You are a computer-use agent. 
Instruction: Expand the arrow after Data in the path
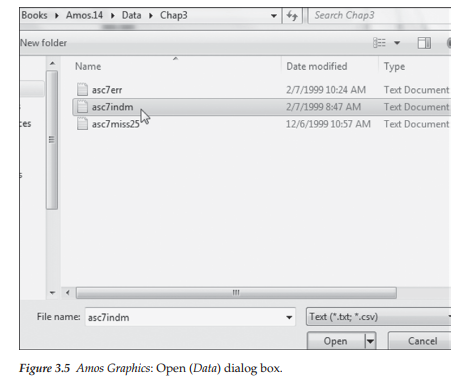[151, 16]
